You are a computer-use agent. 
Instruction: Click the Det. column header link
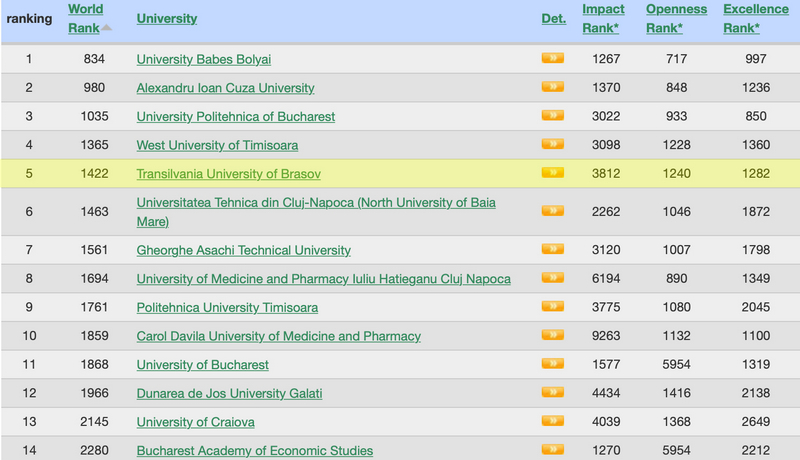pyautogui.click(x=553, y=18)
